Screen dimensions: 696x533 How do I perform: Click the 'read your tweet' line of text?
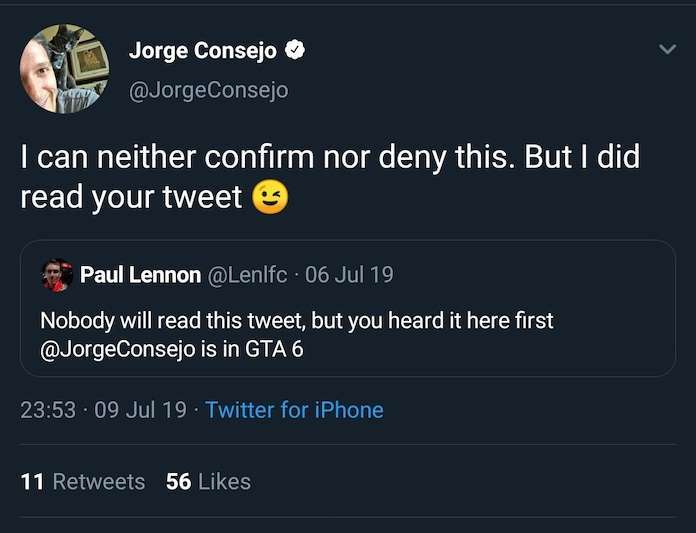pyautogui.click(x=131, y=197)
